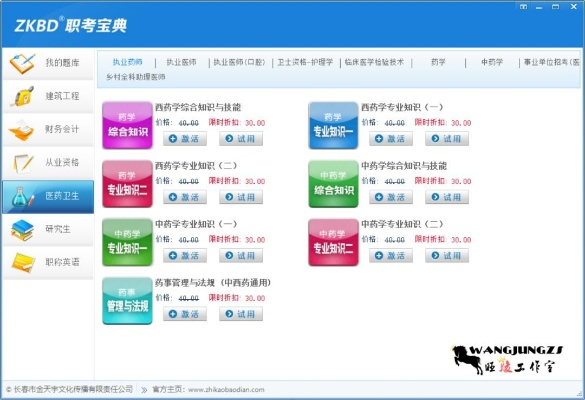Click the 医药卫生 flask icon

(22, 196)
